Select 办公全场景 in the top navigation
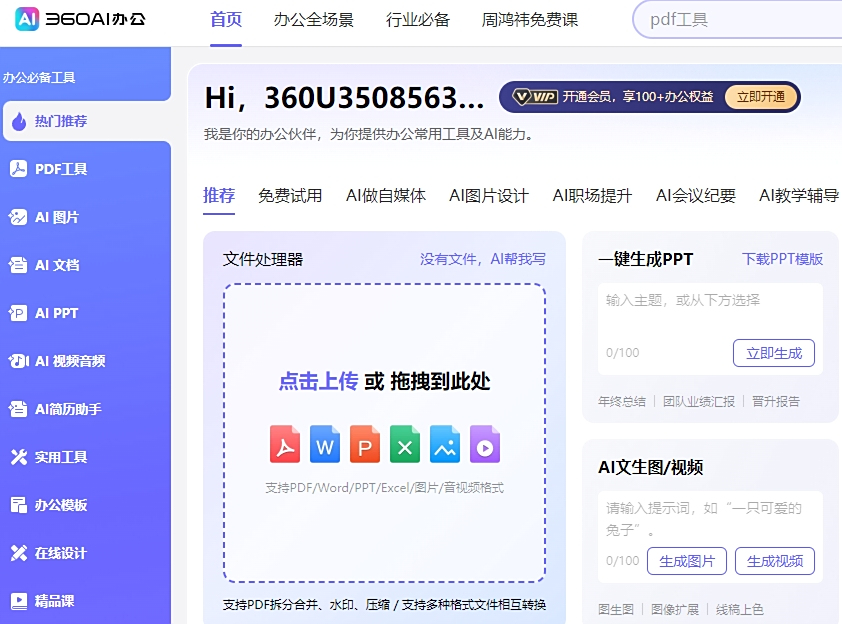 point(315,19)
